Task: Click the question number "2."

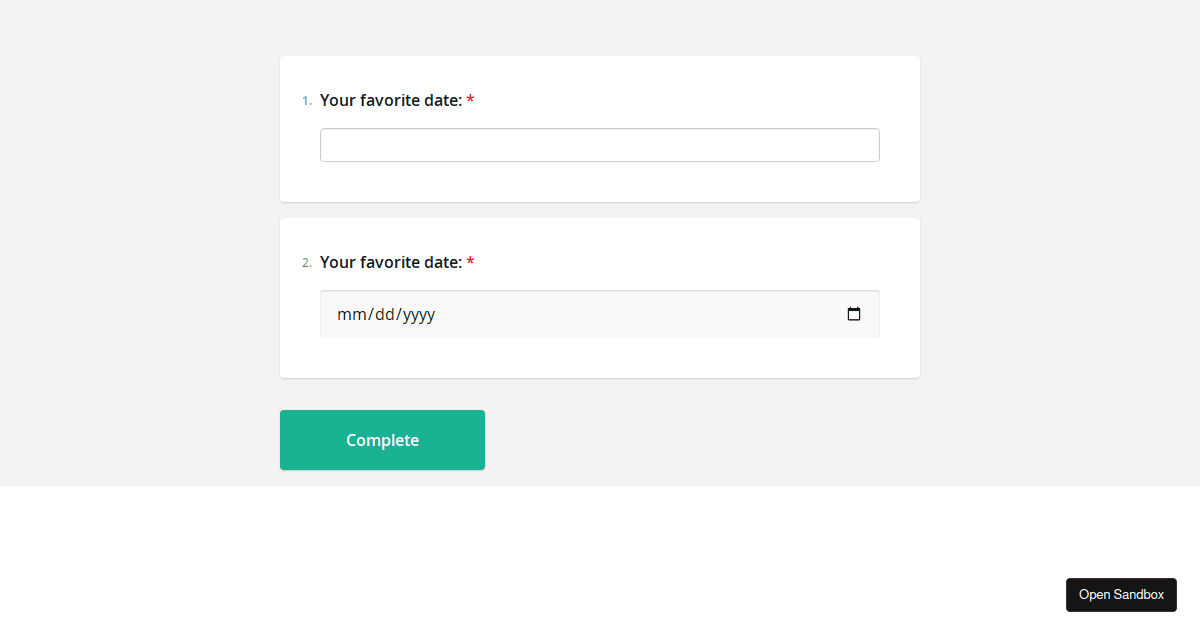Action: [x=307, y=263]
